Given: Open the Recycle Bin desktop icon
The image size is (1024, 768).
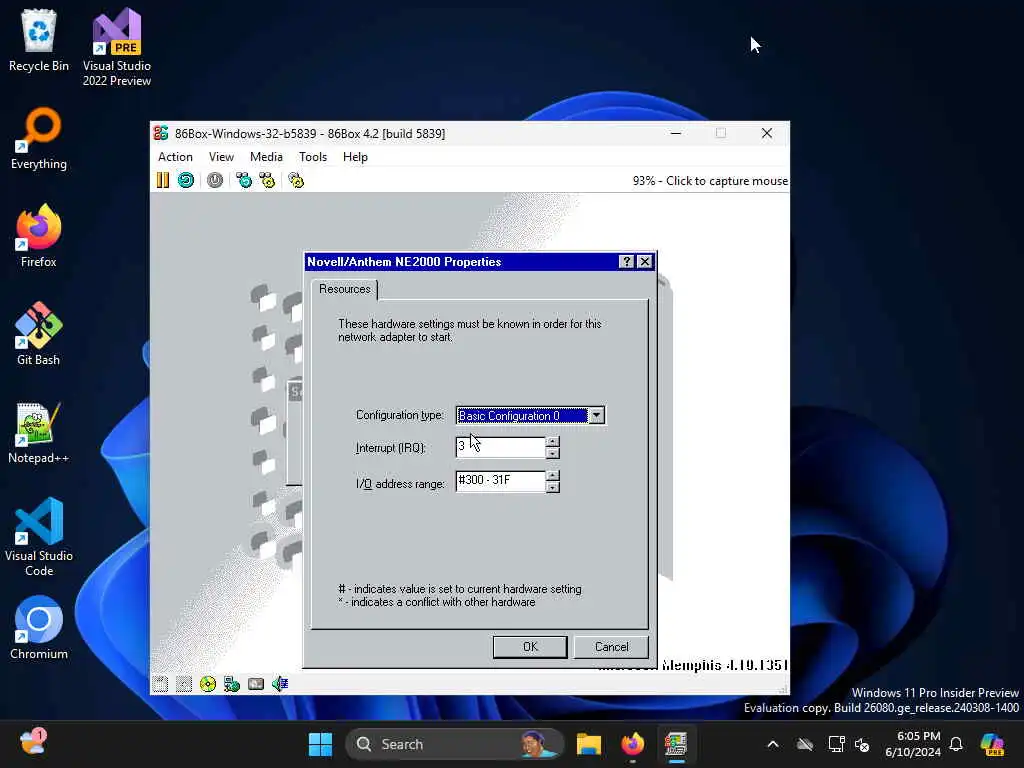Looking at the screenshot, I should click(x=39, y=40).
